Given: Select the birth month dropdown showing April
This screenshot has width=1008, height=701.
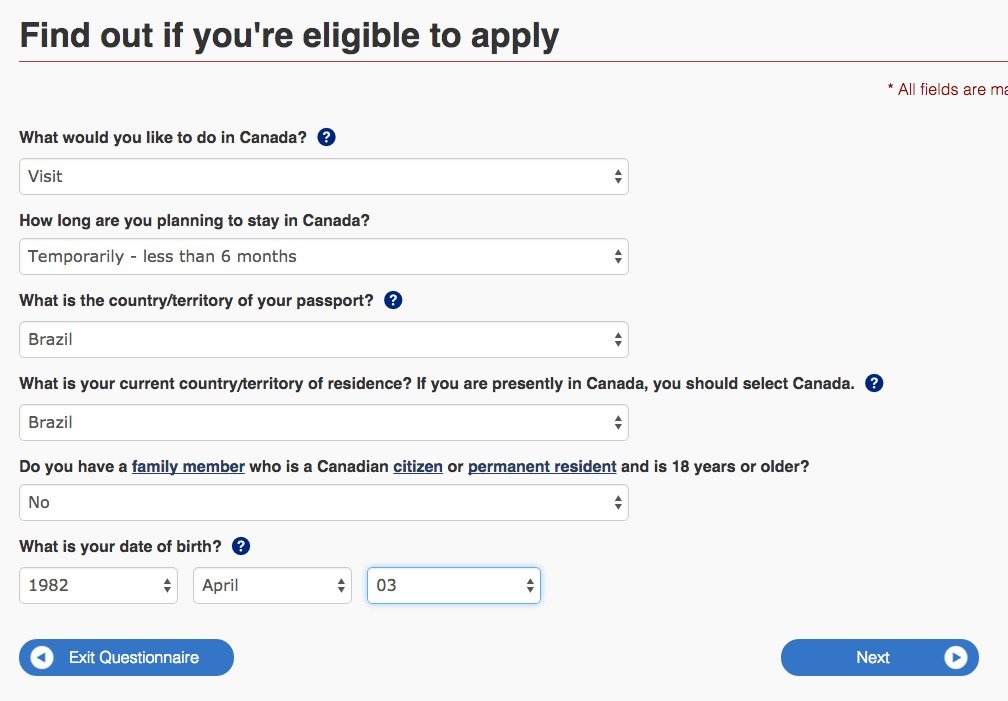Looking at the screenshot, I should tap(273, 585).
